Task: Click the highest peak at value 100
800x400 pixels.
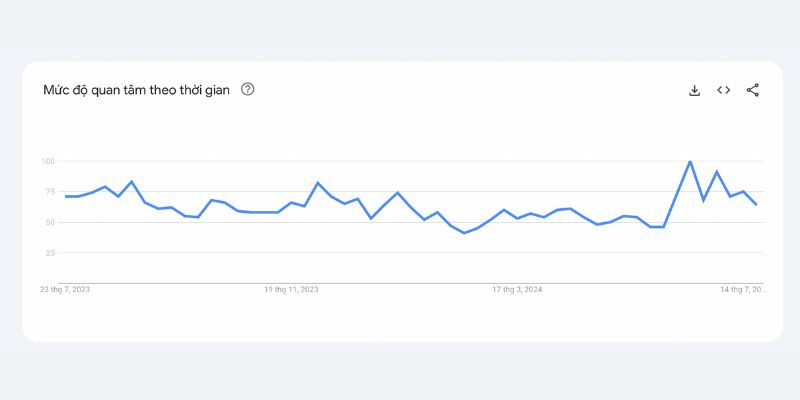Action: [690, 161]
